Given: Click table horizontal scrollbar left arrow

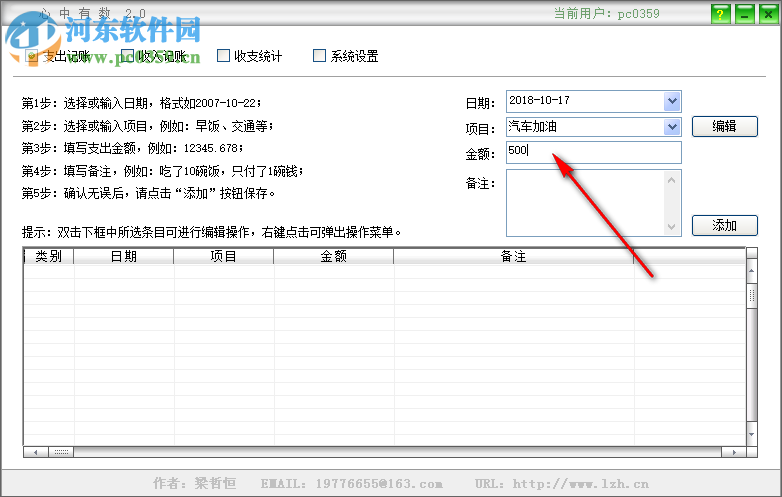Looking at the screenshot, I should coord(35,452).
